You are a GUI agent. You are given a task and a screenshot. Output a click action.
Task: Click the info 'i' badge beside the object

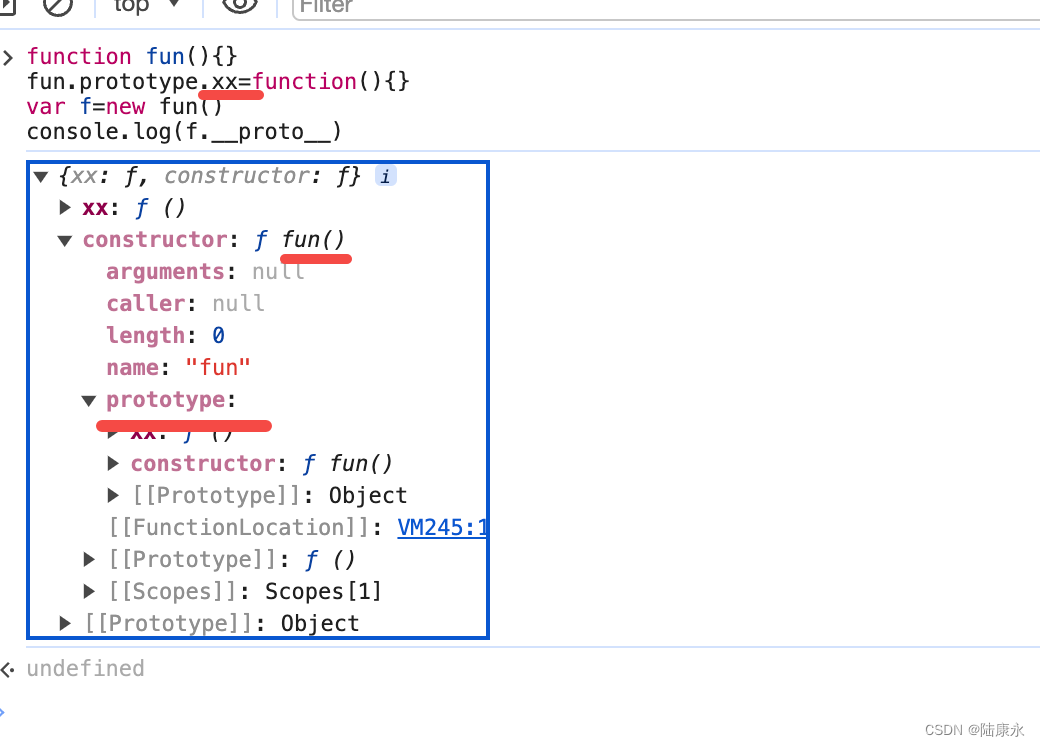click(385, 176)
